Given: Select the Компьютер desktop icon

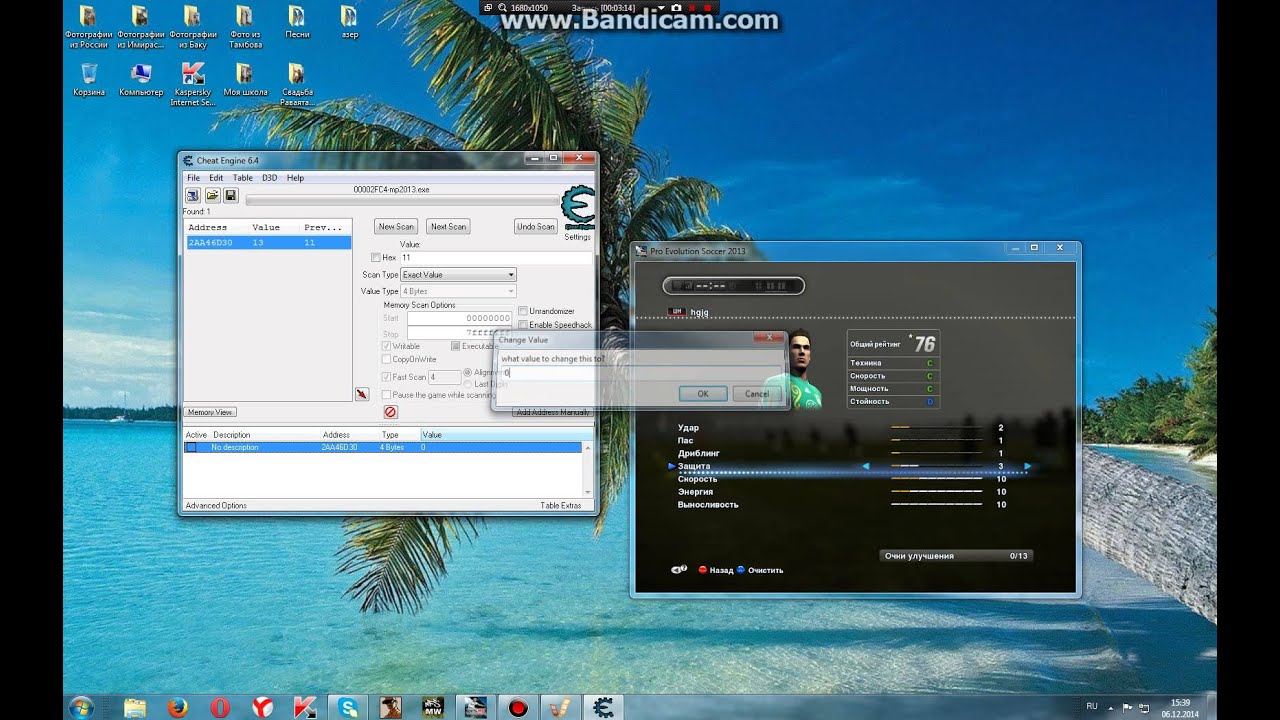Looking at the screenshot, I should pos(141,80).
